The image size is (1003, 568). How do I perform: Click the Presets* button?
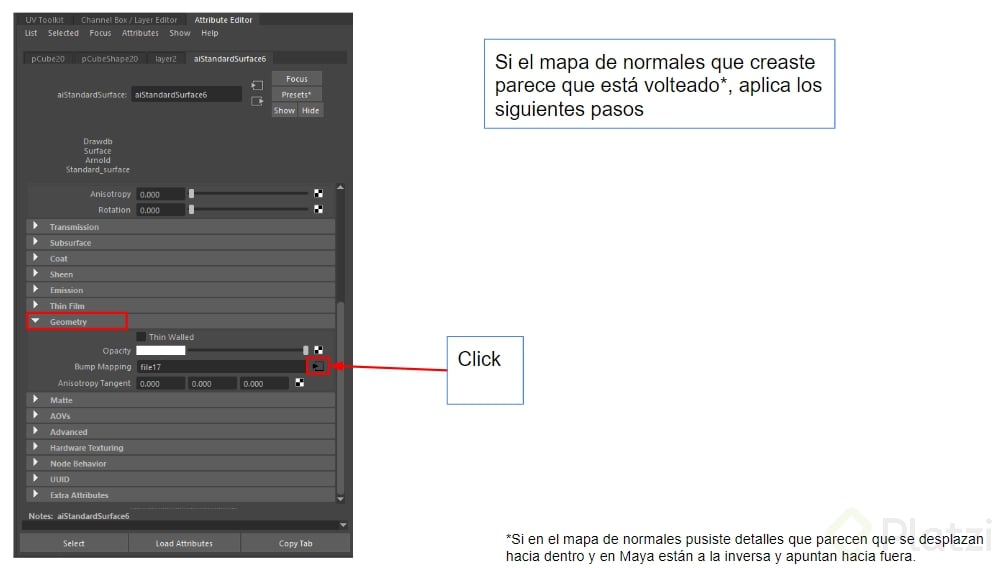point(297,95)
